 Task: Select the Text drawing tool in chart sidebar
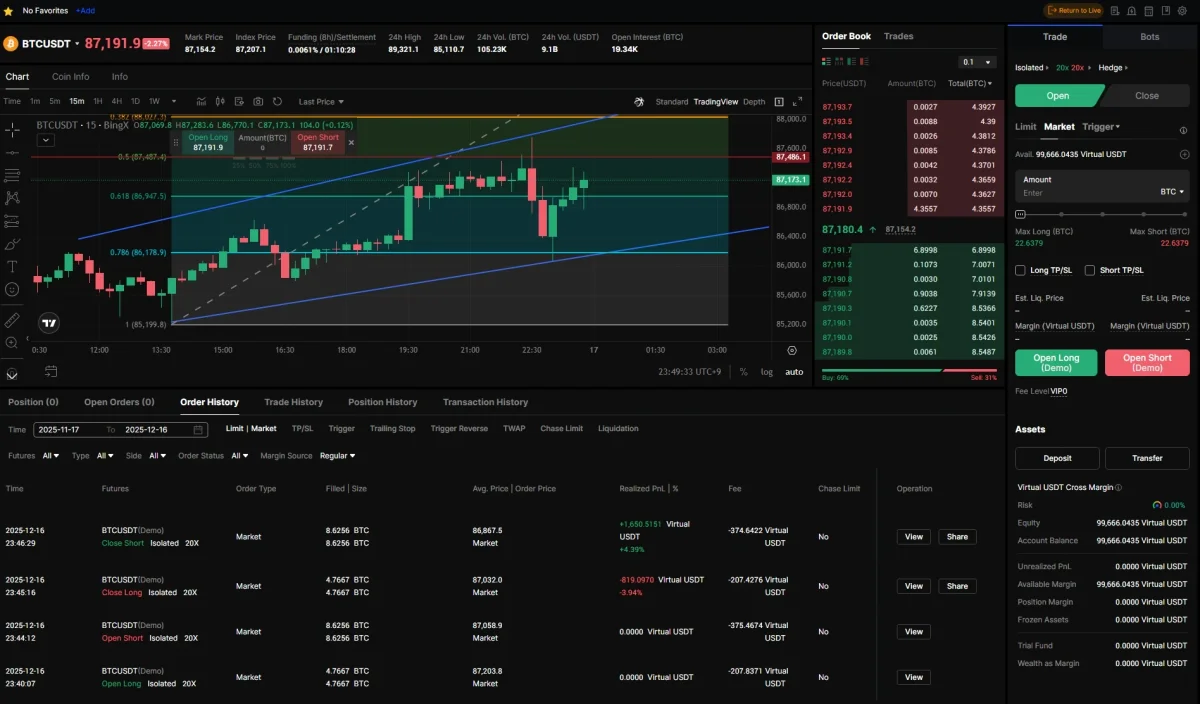click(x=12, y=266)
